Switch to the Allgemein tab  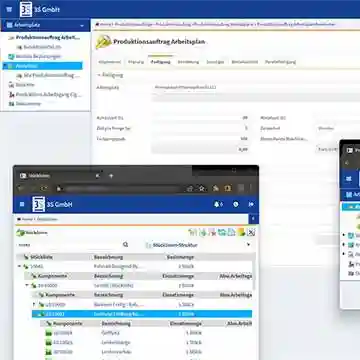tap(109, 62)
